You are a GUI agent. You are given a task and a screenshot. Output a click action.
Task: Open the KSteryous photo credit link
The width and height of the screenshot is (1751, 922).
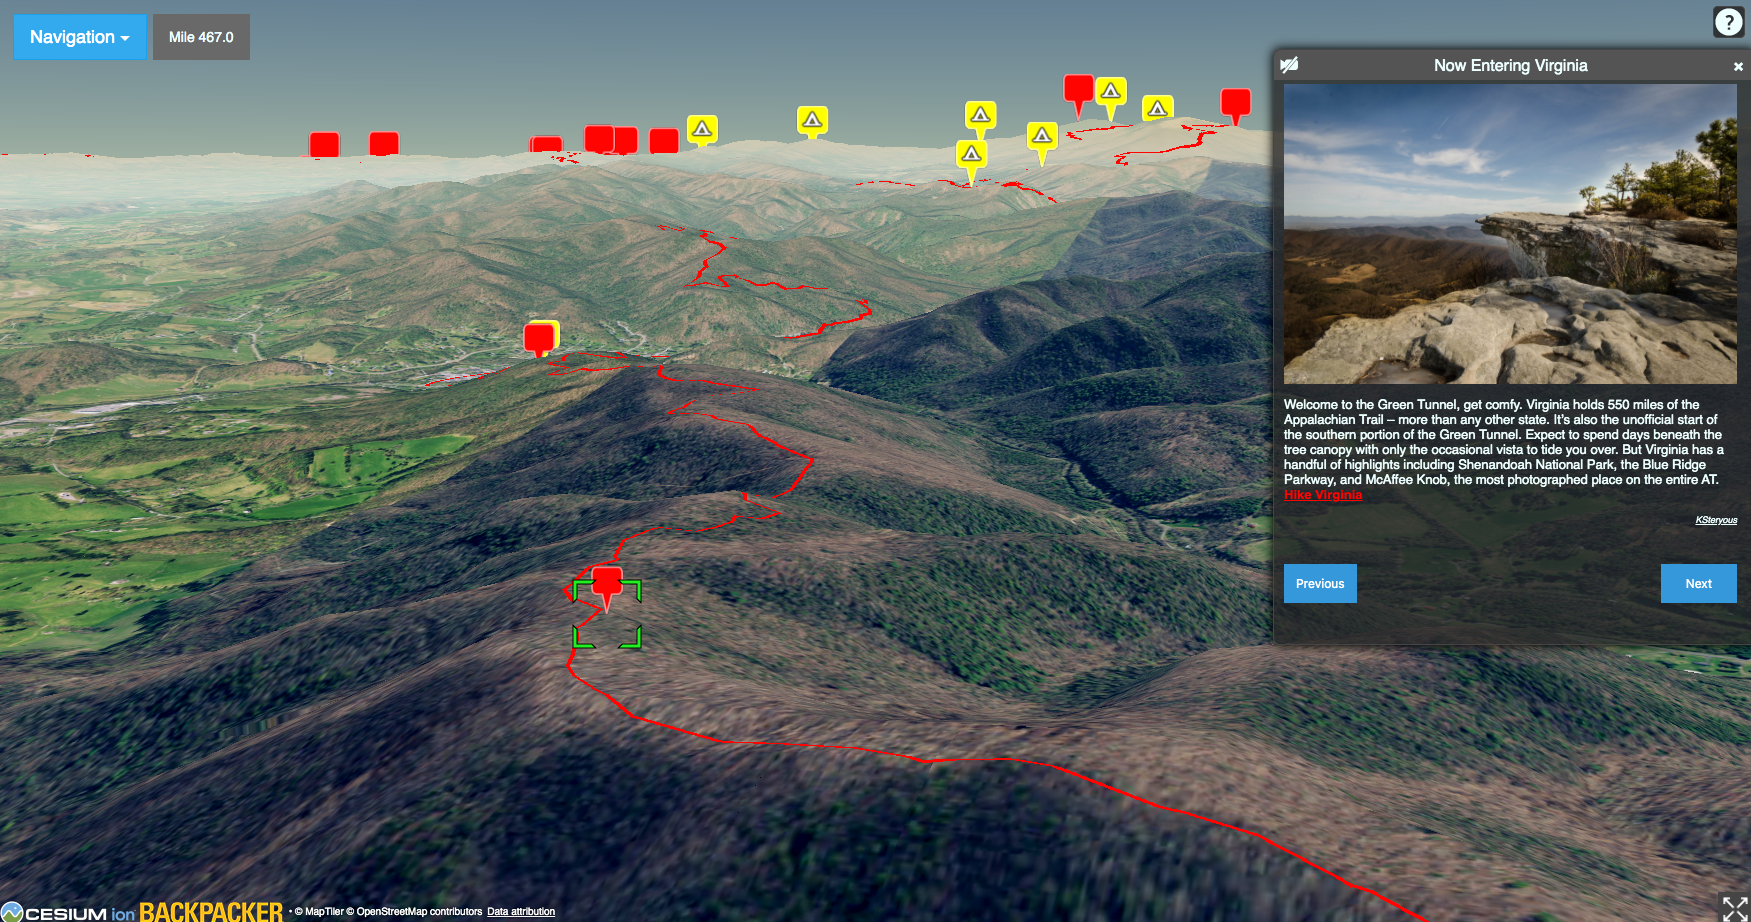coord(1715,520)
